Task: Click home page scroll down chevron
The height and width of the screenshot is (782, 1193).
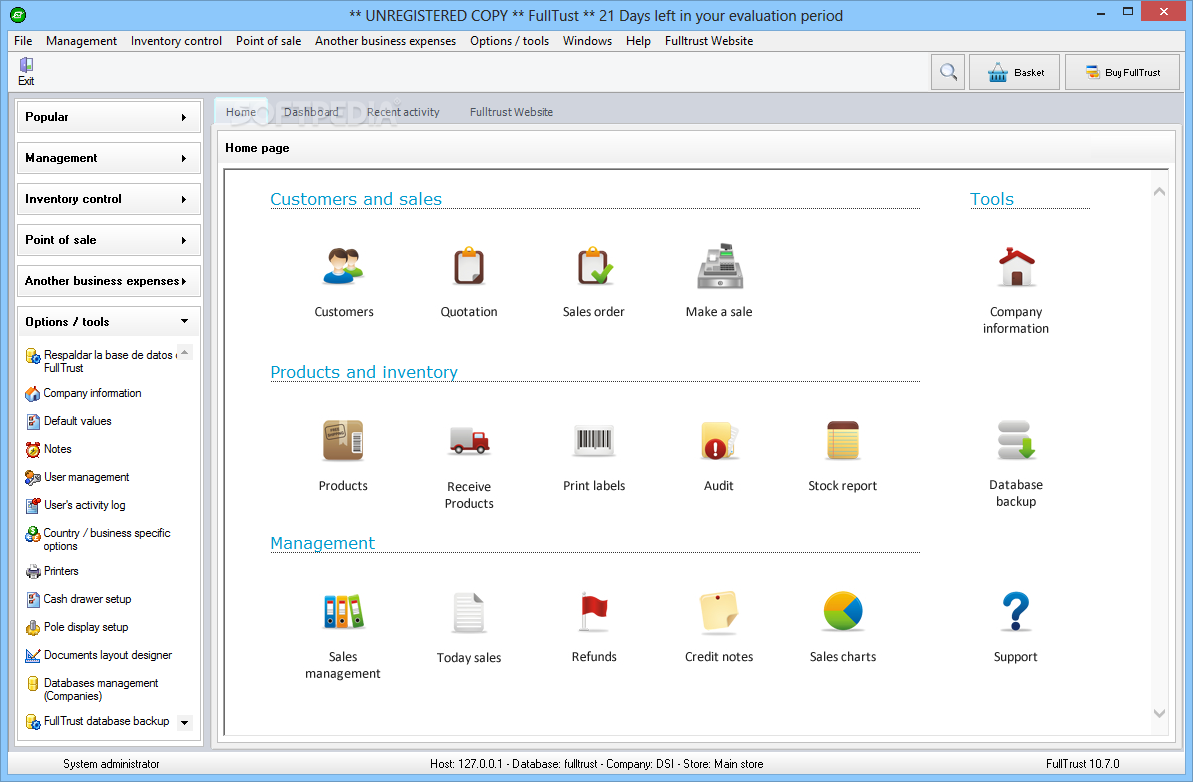Action: [1160, 714]
